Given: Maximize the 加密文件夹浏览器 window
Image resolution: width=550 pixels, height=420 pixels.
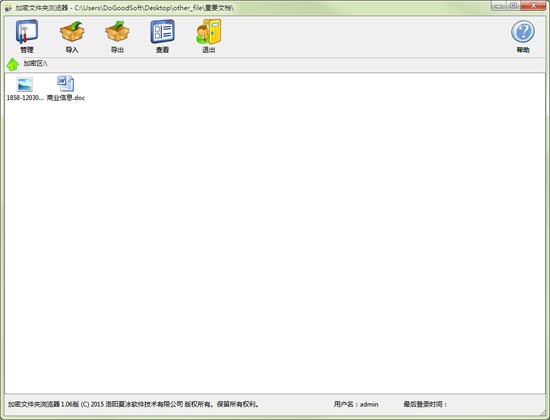Looking at the screenshot, I should pos(513,6).
